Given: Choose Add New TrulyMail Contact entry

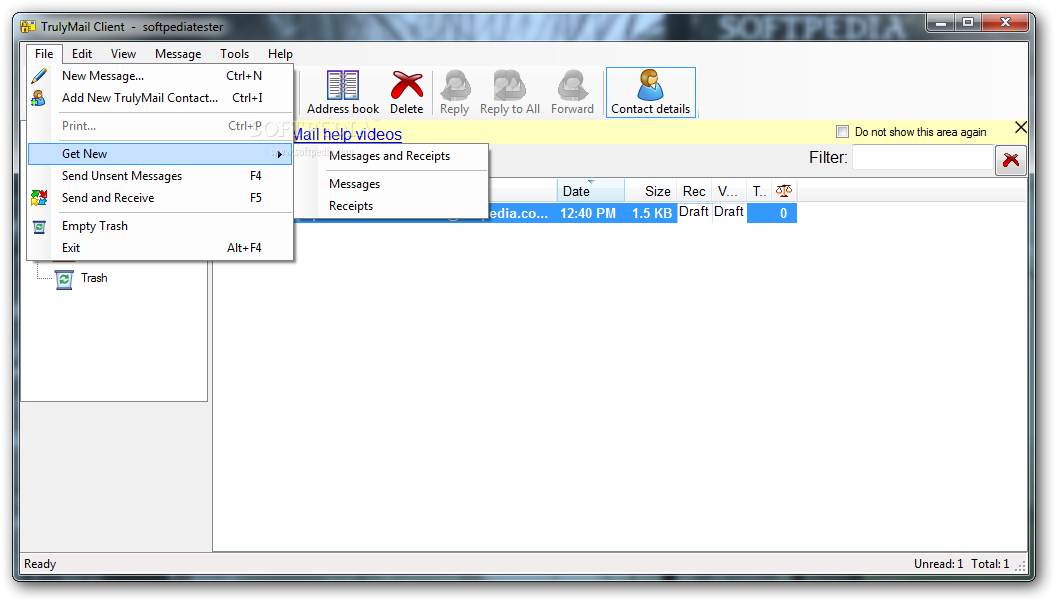Looking at the screenshot, I should [x=161, y=98].
